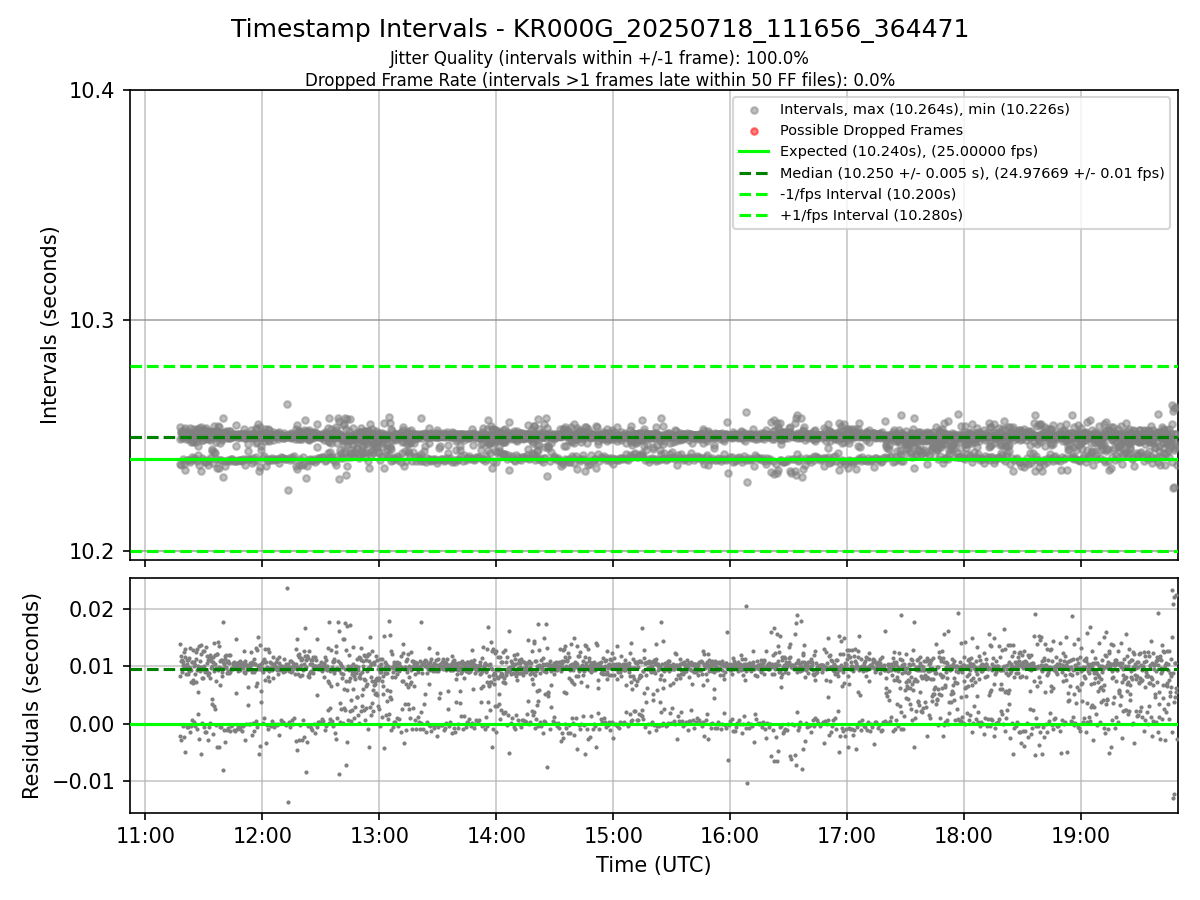Click the 18:00 time tick label
The width and height of the screenshot is (1200, 900).
pos(964,833)
